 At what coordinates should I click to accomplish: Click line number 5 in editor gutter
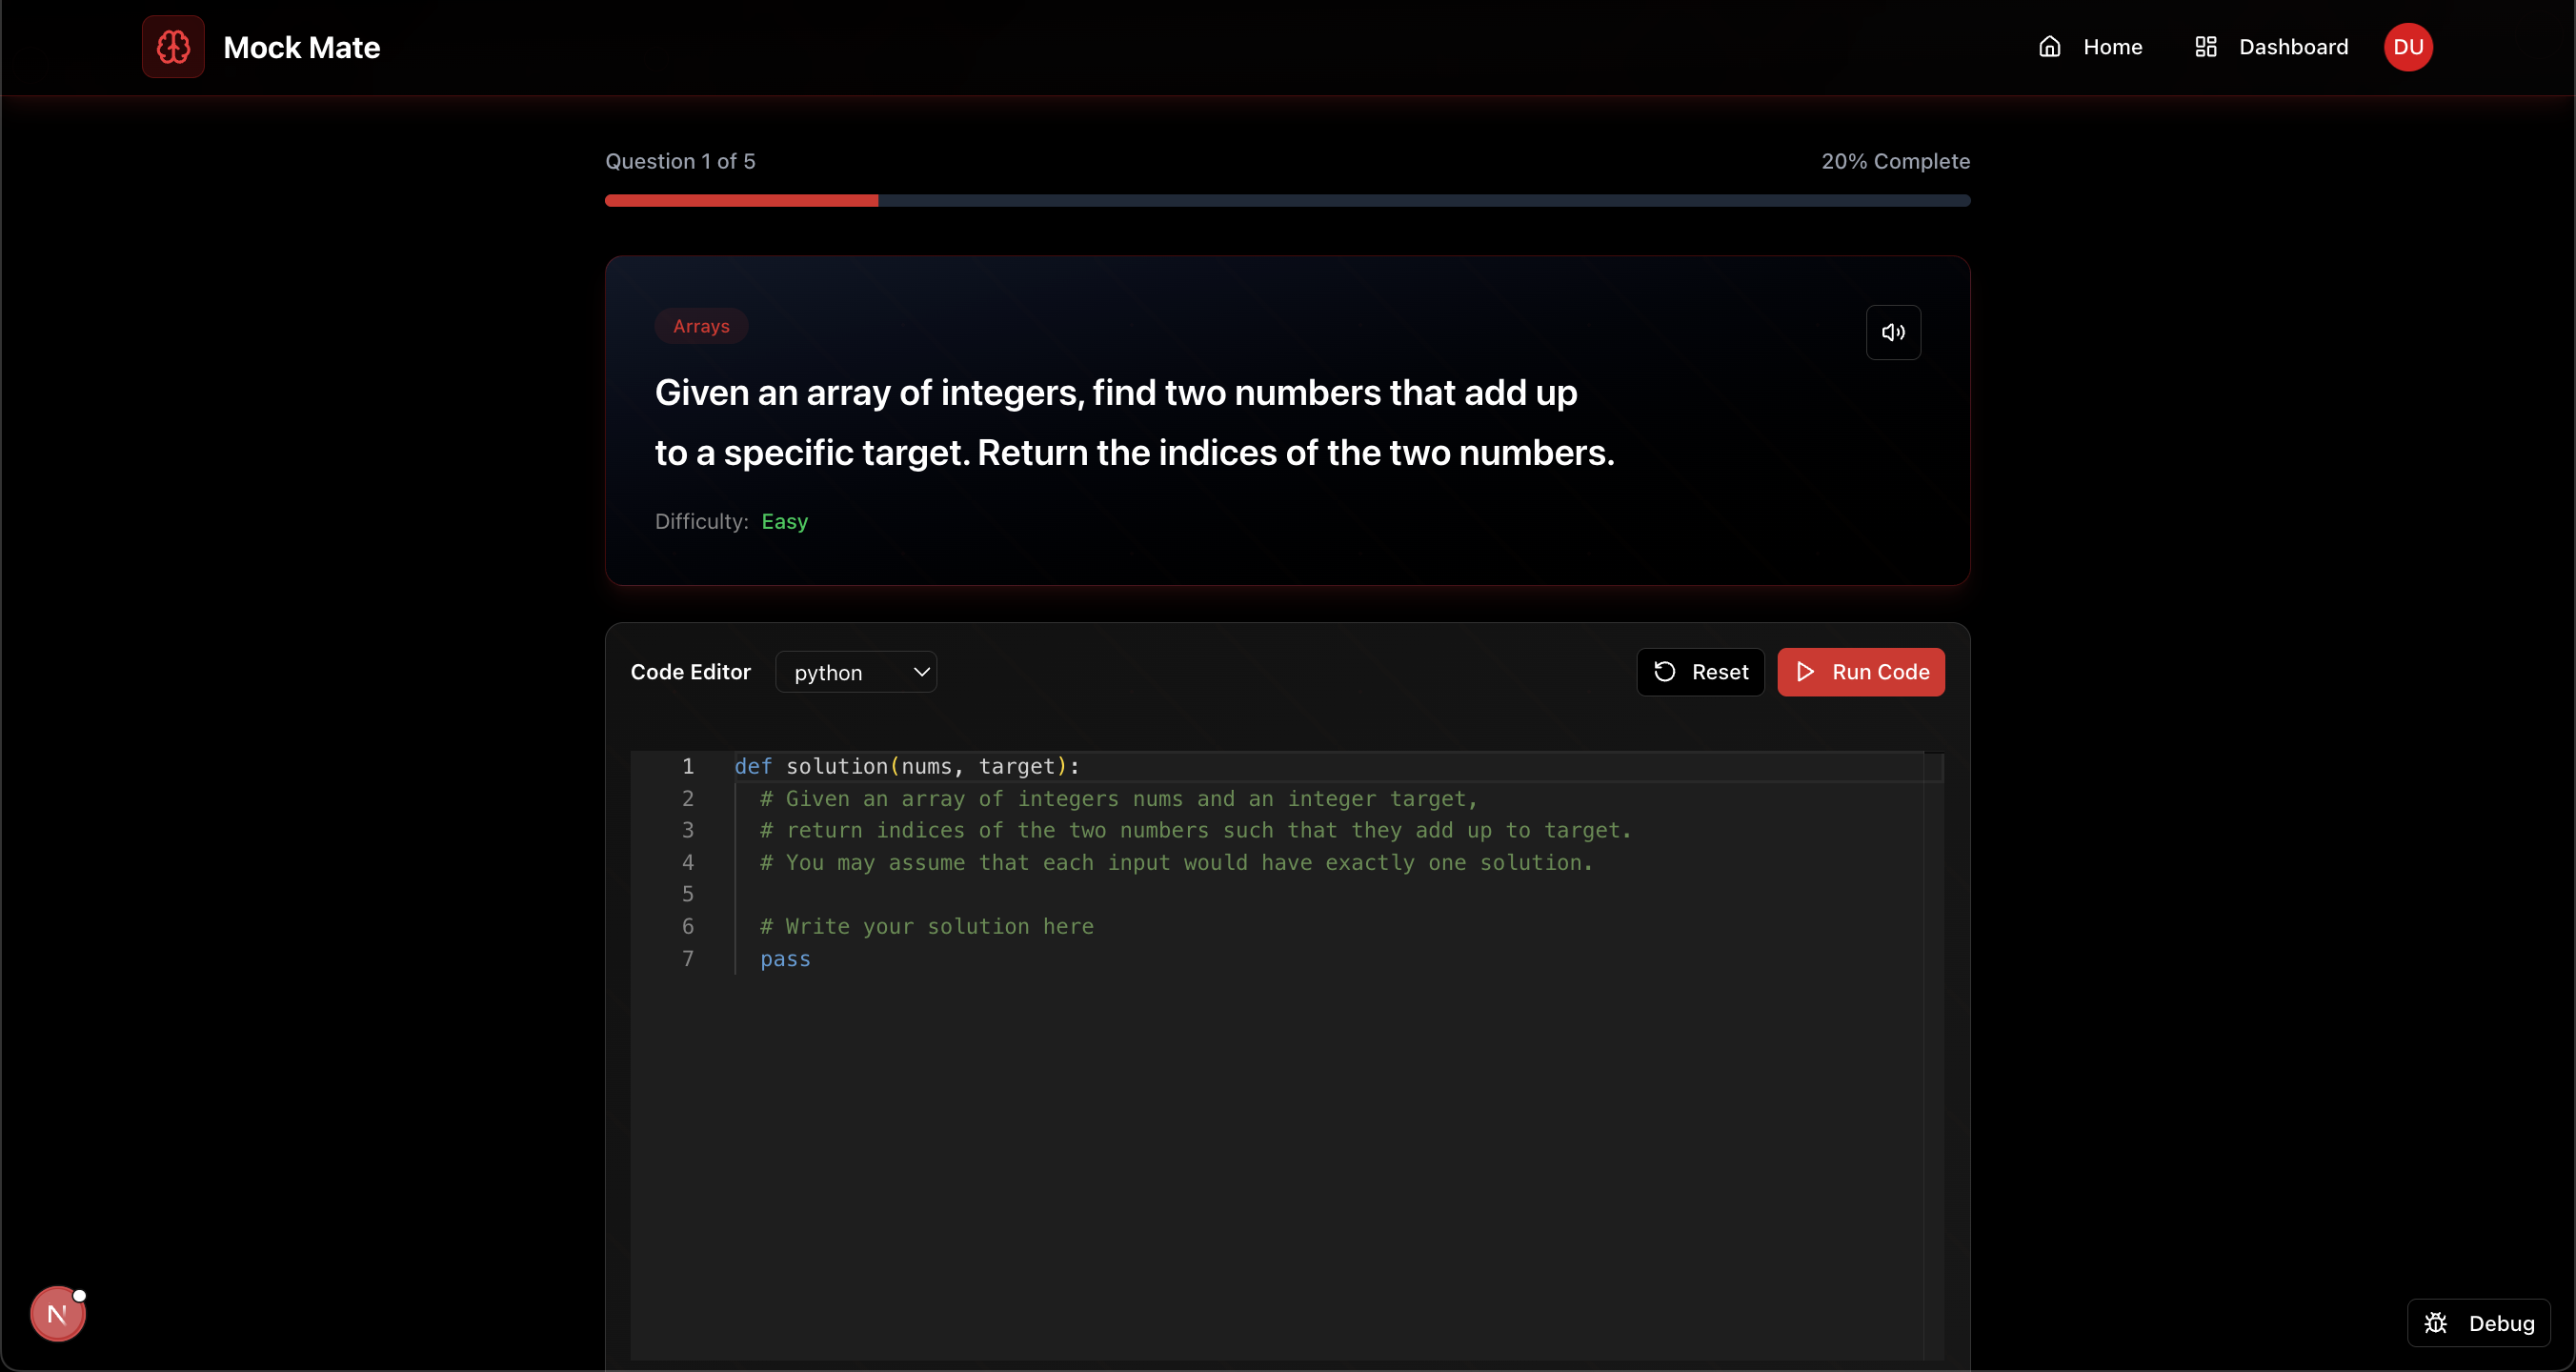coord(687,894)
